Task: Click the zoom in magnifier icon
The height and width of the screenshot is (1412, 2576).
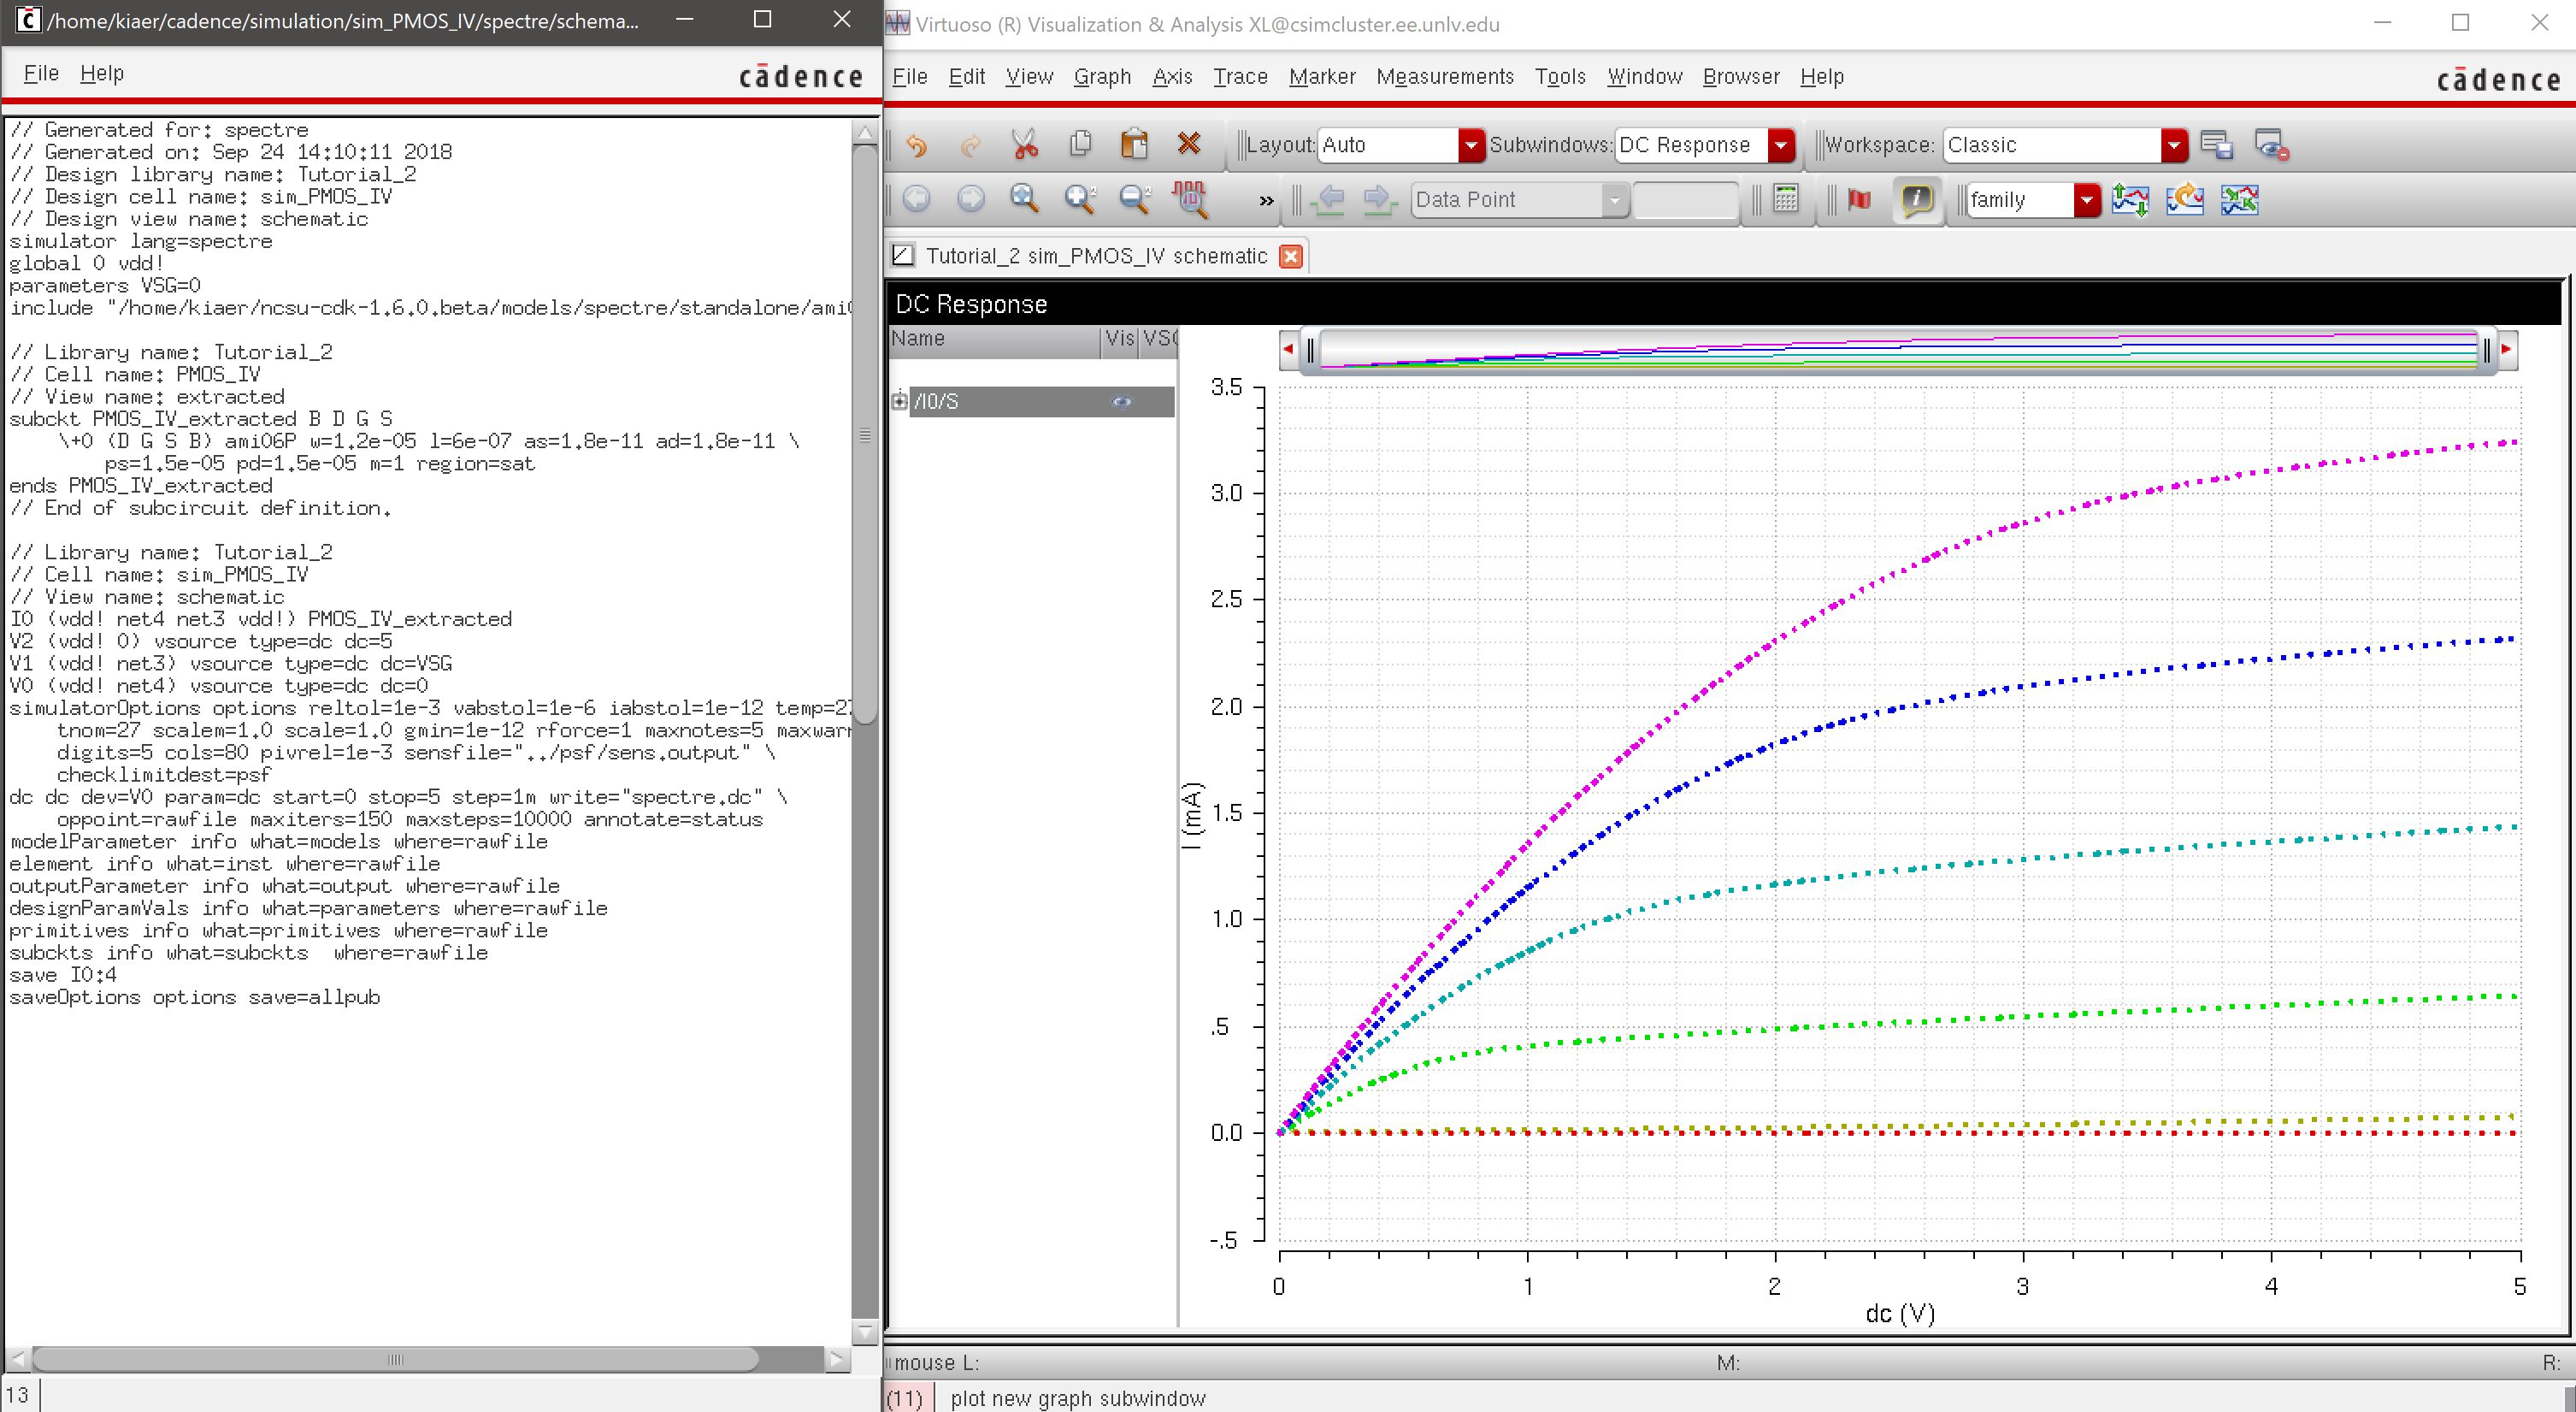Action: coord(1080,199)
